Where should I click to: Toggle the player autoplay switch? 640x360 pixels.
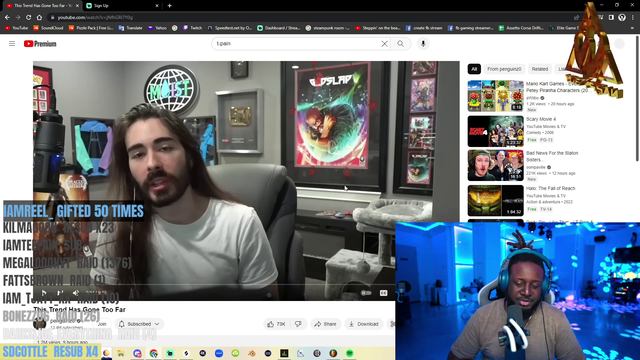coord(366,293)
